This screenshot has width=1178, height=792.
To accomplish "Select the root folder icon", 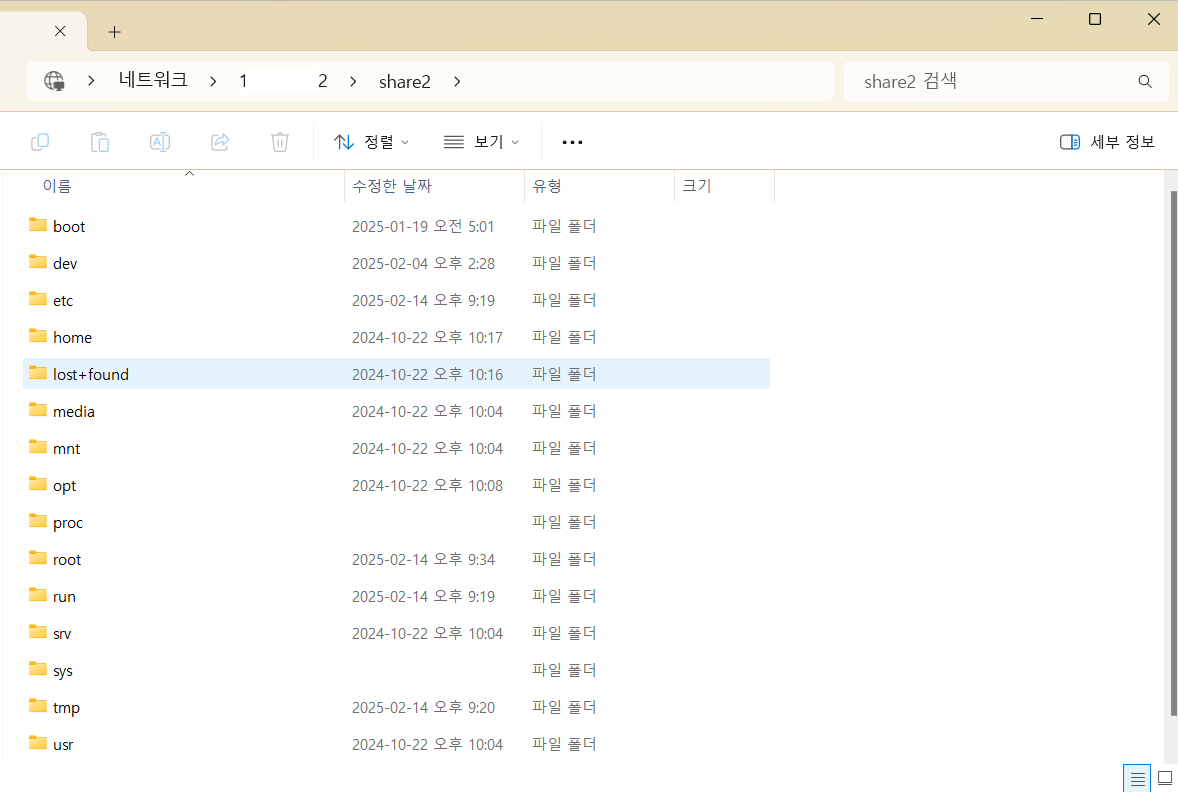I will tap(38, 558).
